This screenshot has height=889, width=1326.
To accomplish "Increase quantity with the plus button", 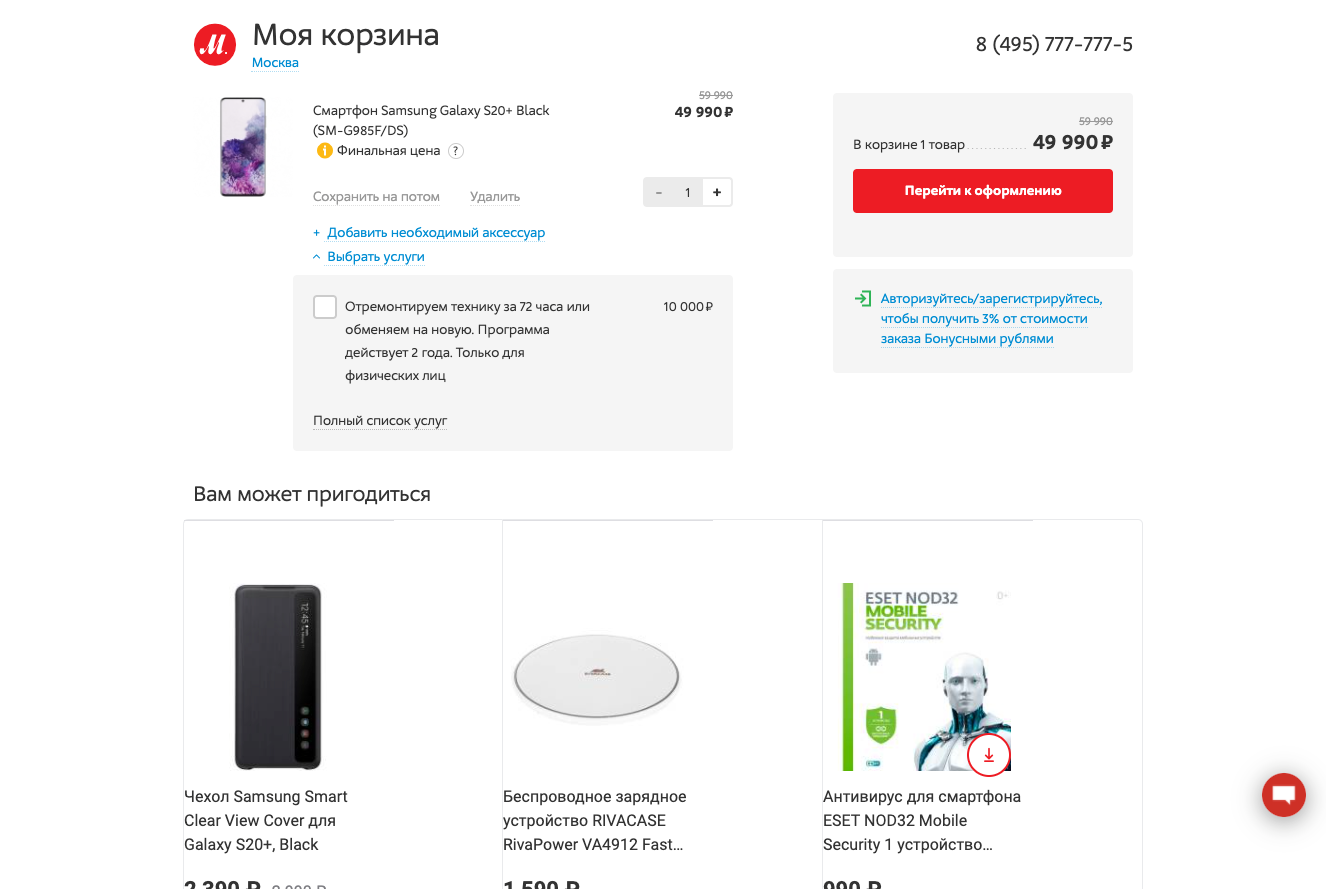I will point(717,192).
